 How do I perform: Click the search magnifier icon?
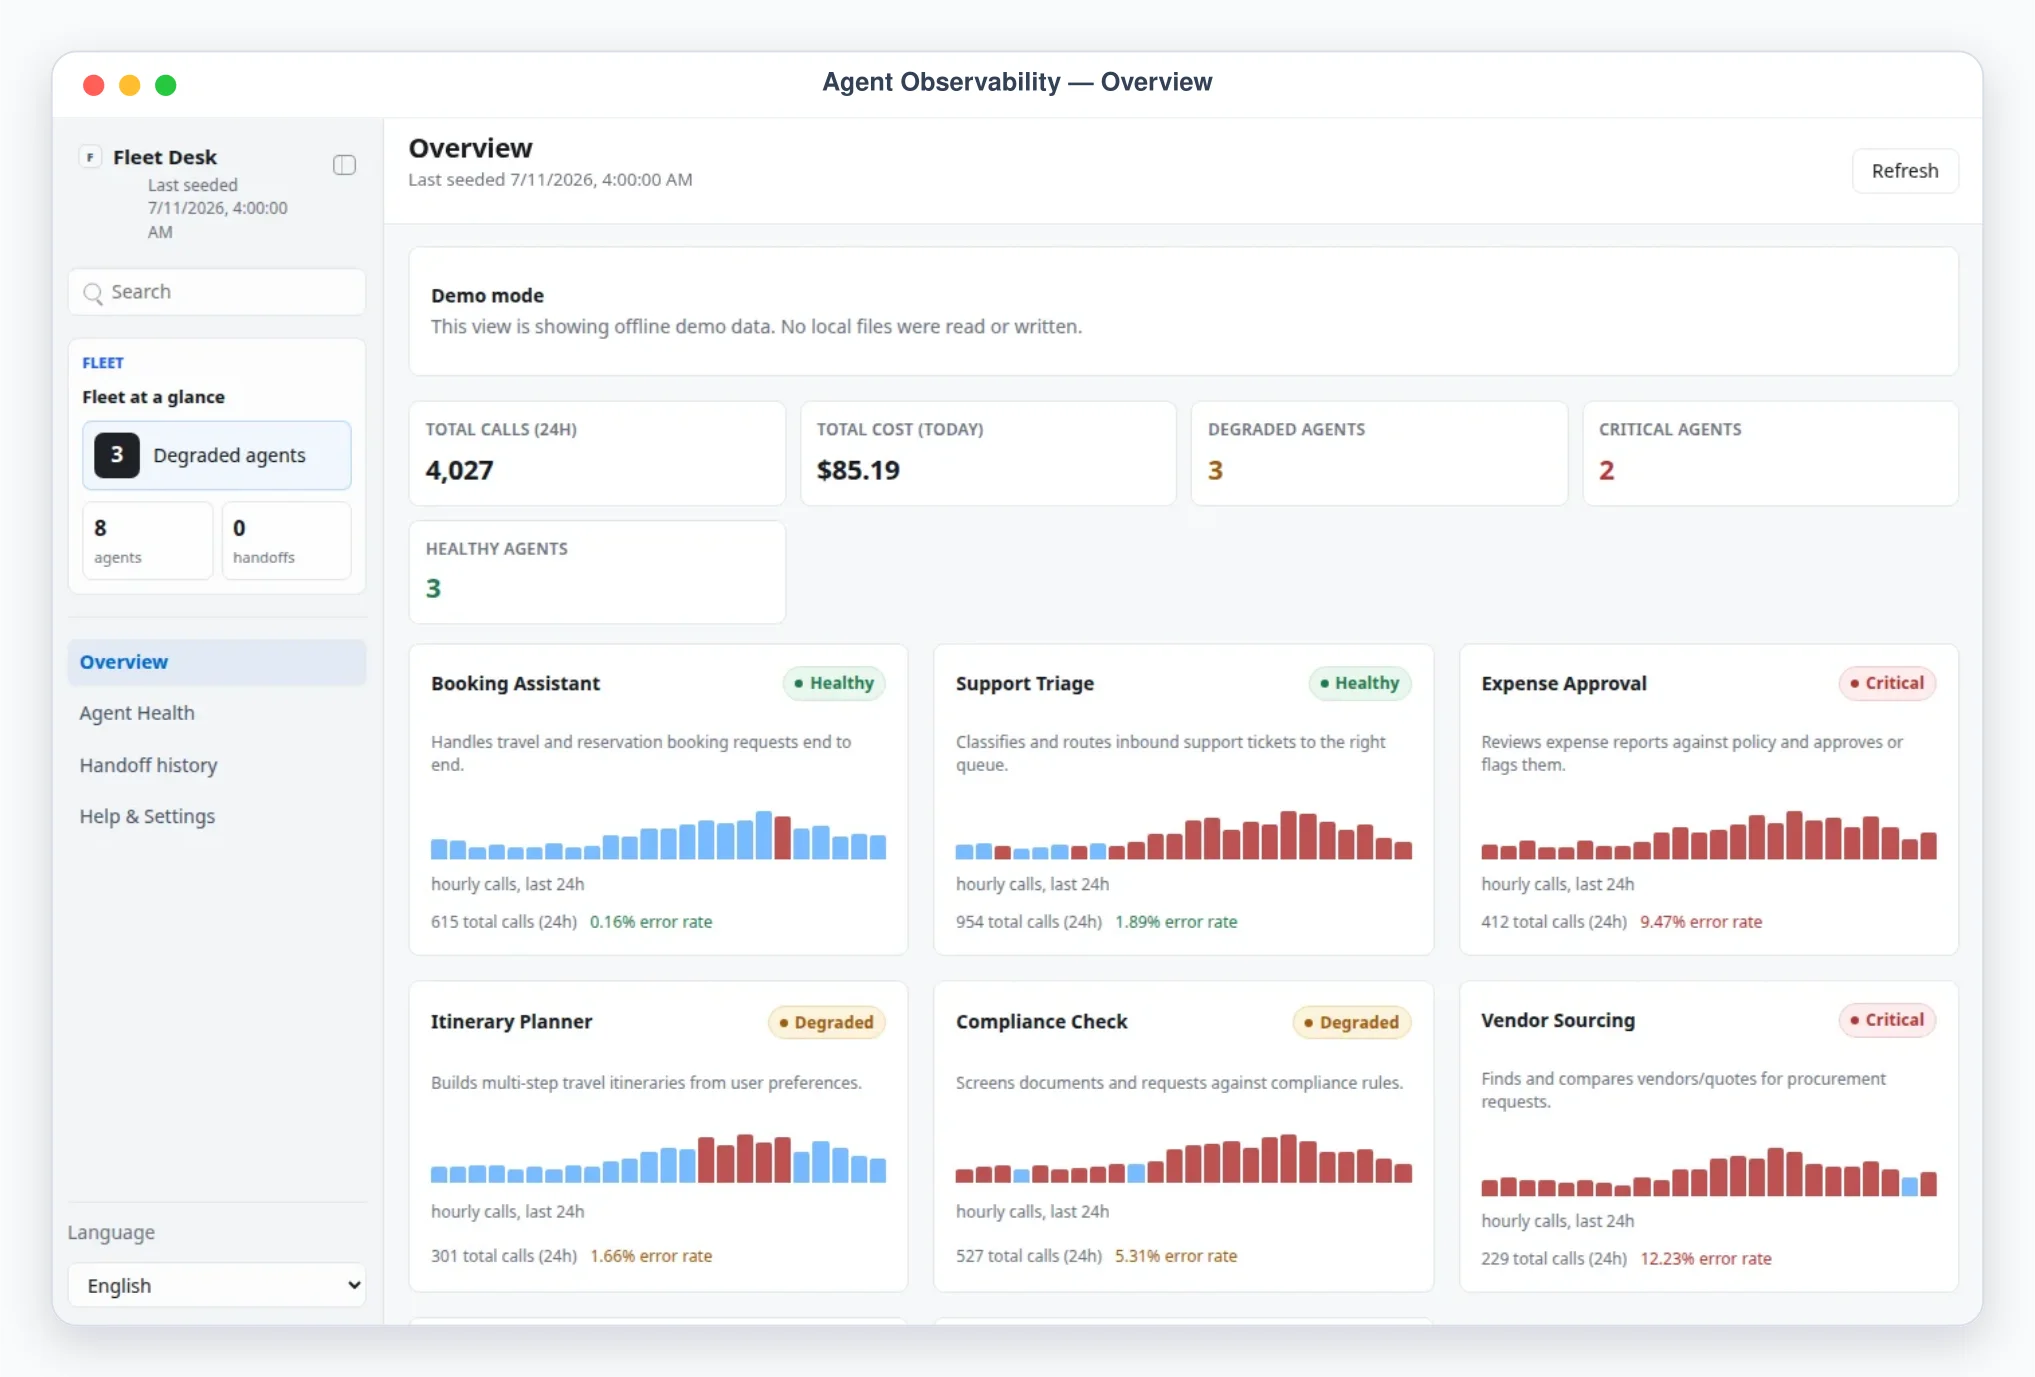93,293
